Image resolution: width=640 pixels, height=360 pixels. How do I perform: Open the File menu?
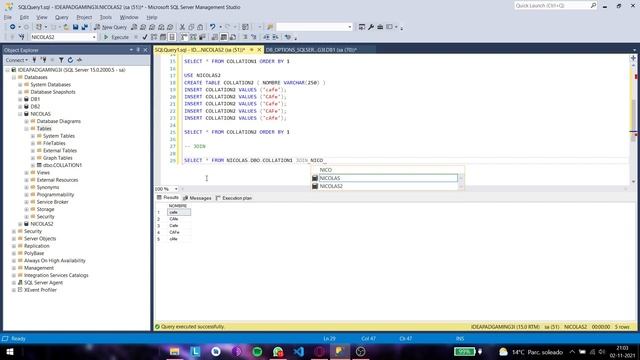8,17
